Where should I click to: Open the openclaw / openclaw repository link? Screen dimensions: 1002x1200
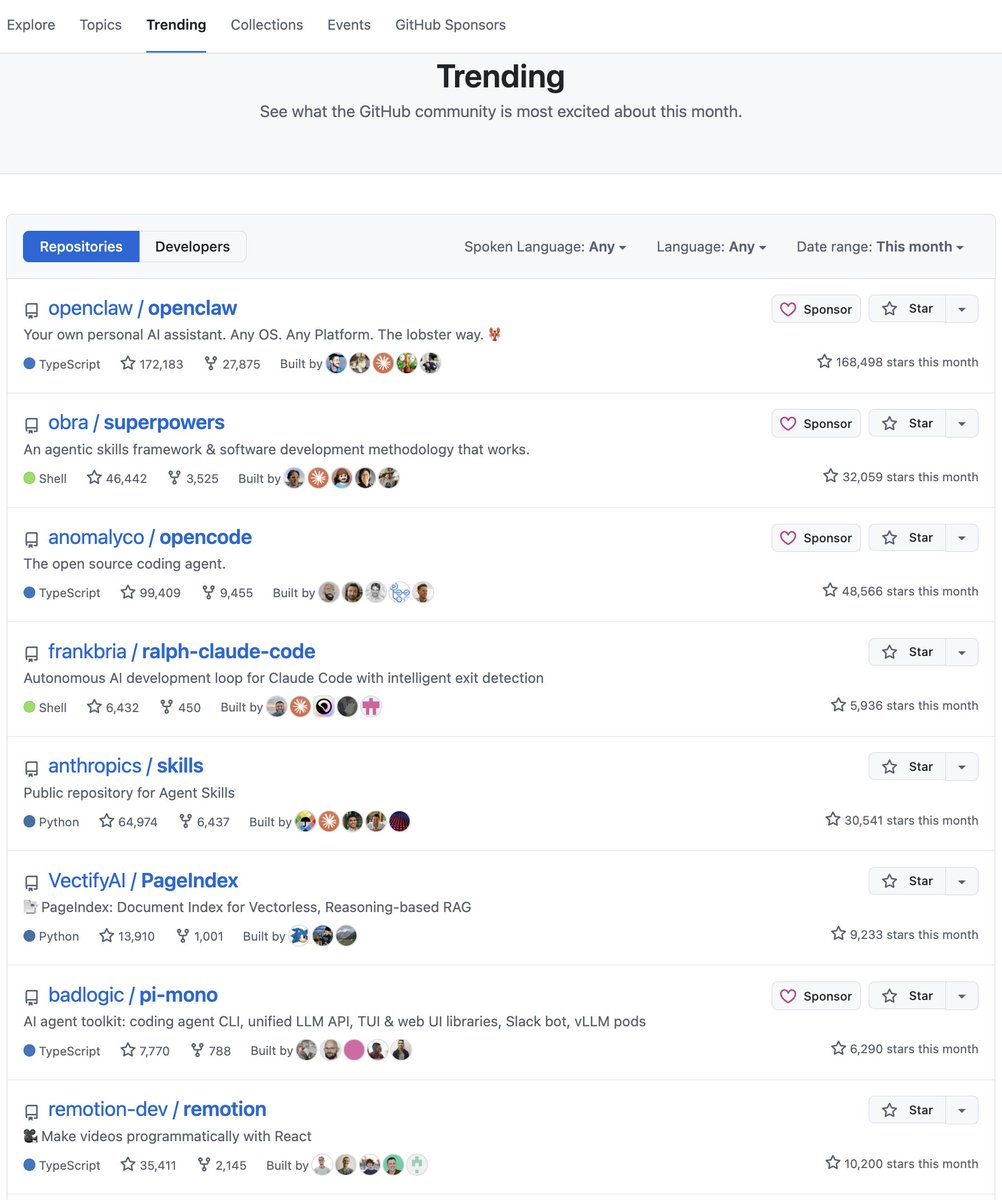pyautogui.click(x=142, y=308)
